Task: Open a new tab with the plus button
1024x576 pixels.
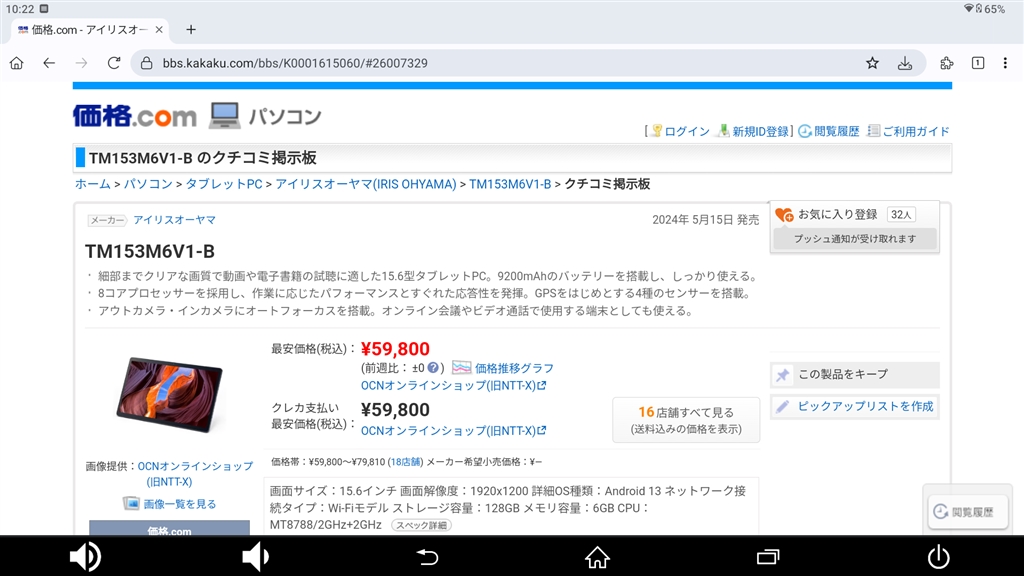Action: pyautogui.click(x=191, y=29)
